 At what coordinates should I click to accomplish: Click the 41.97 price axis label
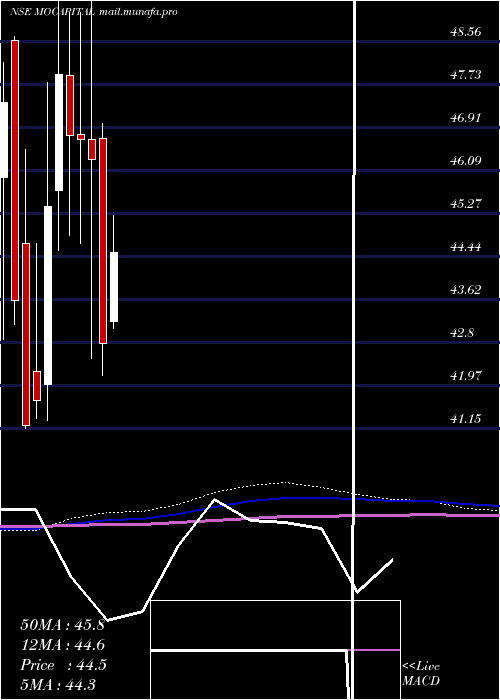pos(466,375)
